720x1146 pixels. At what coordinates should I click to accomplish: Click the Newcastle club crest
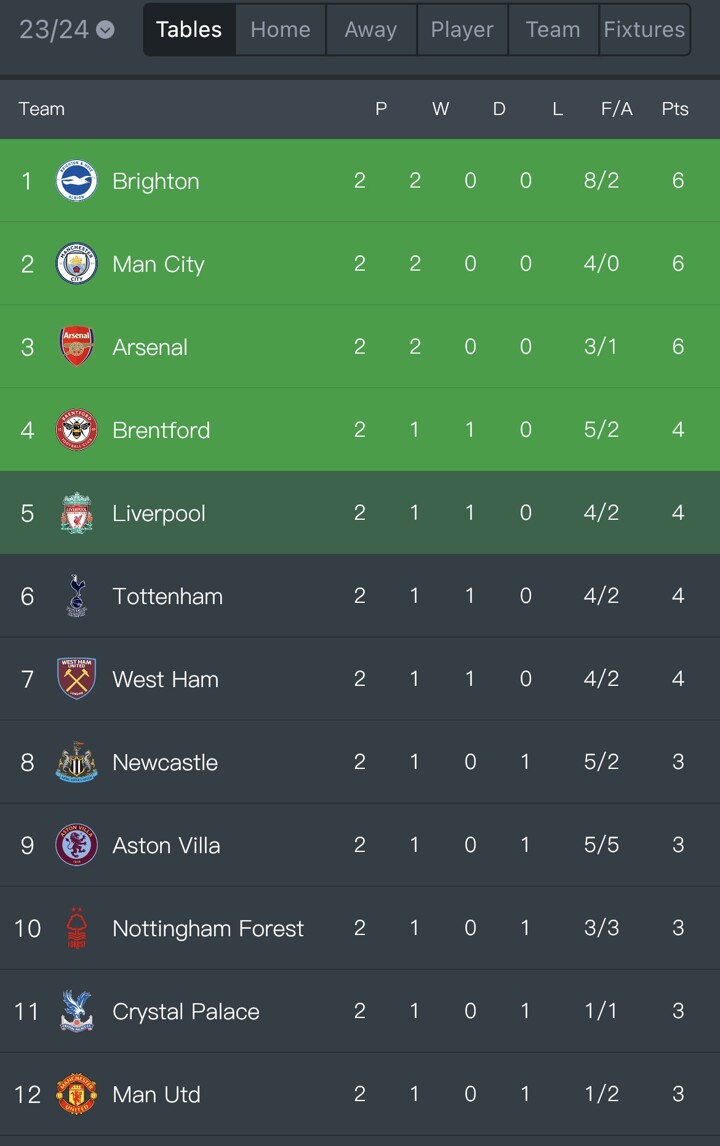coord(76,762)
